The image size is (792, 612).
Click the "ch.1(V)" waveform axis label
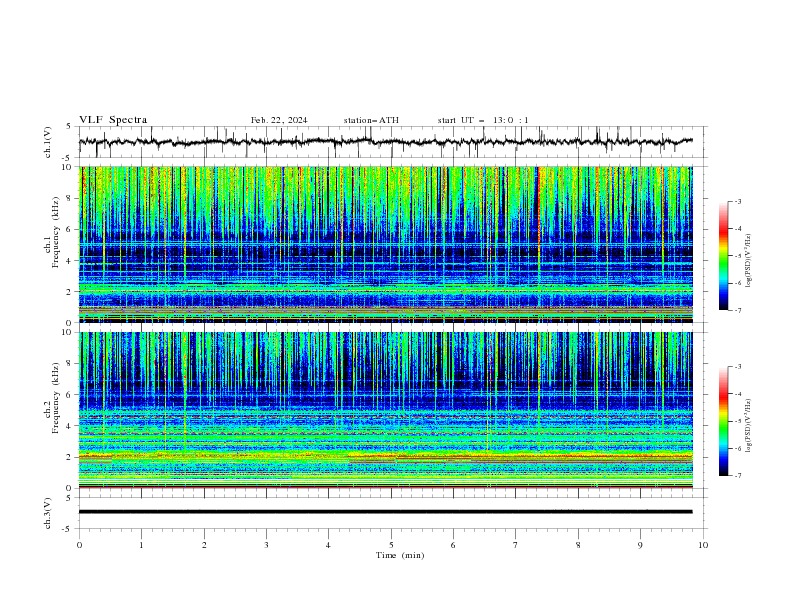point(48,142)
